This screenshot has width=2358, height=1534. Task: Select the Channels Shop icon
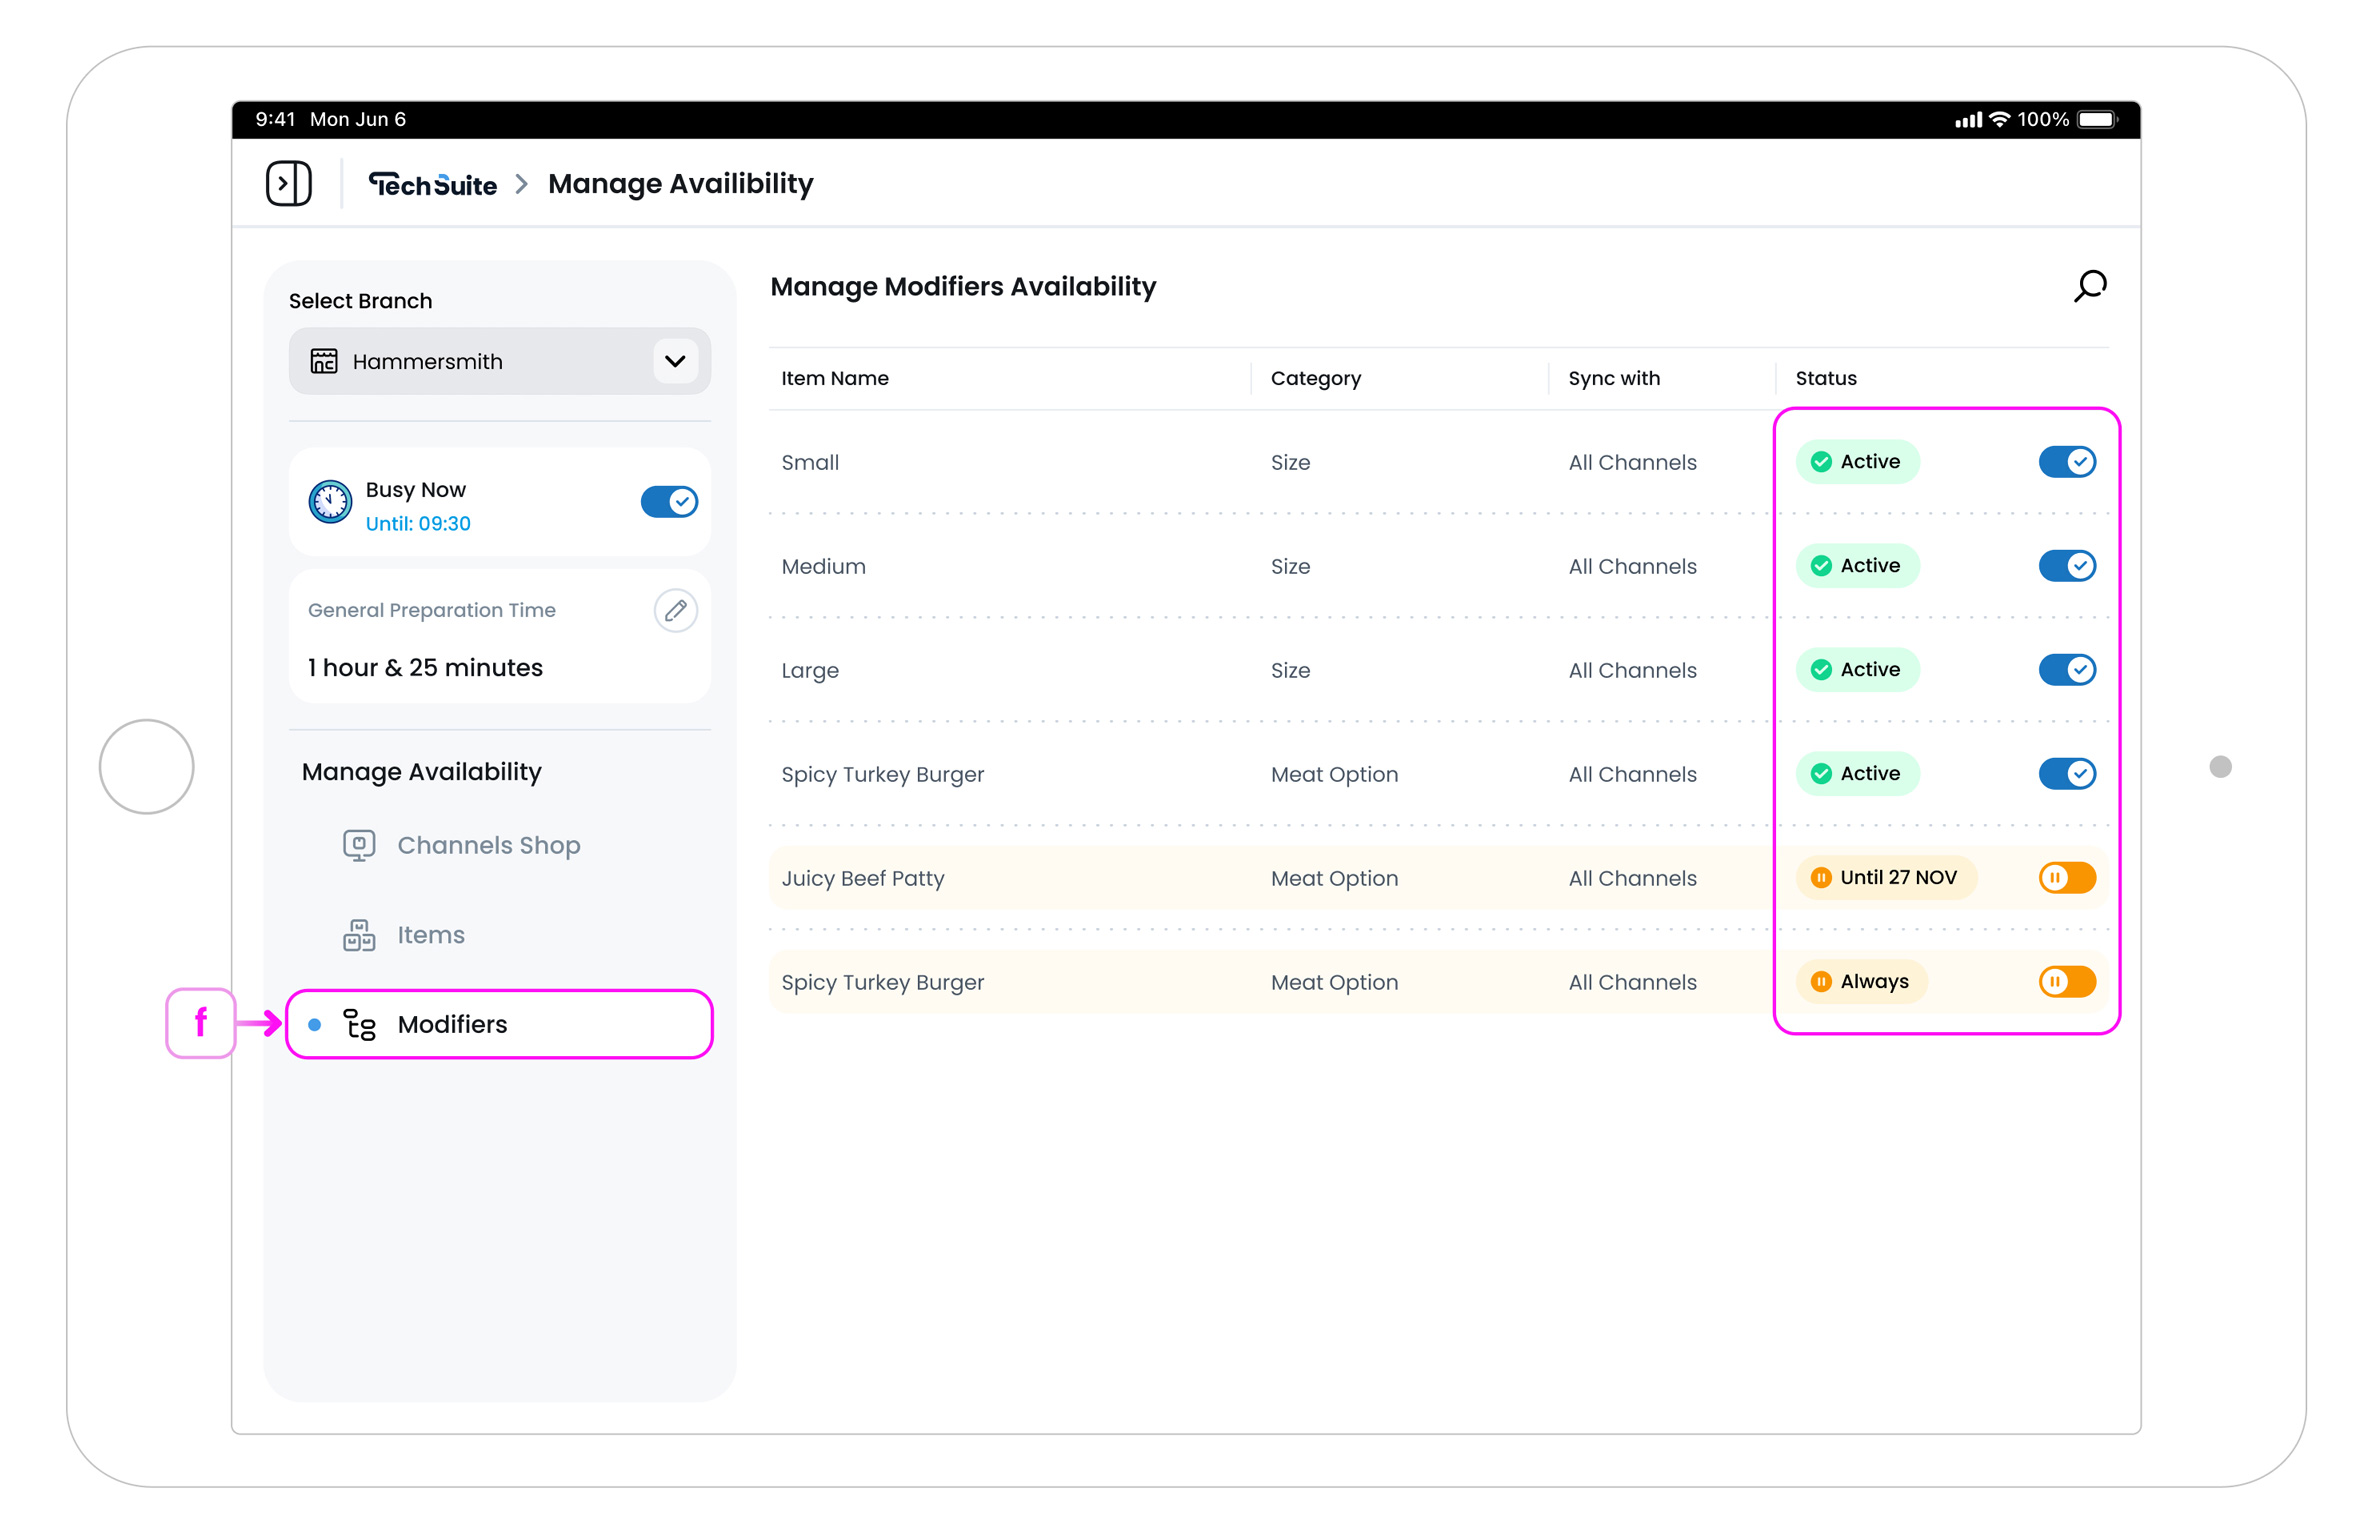[358, 844]
